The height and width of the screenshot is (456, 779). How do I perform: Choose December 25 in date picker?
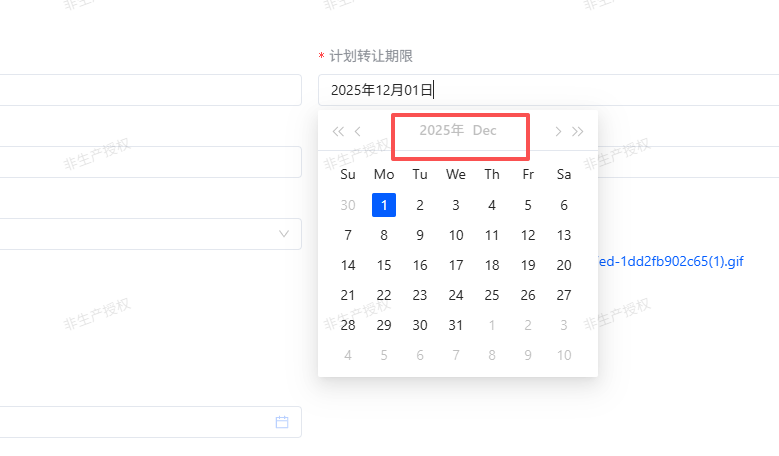tap(492, 295)
